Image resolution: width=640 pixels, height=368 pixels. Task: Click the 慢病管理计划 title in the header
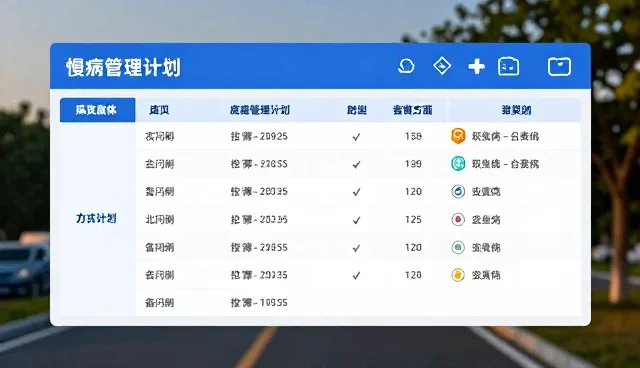pos(123,67)
